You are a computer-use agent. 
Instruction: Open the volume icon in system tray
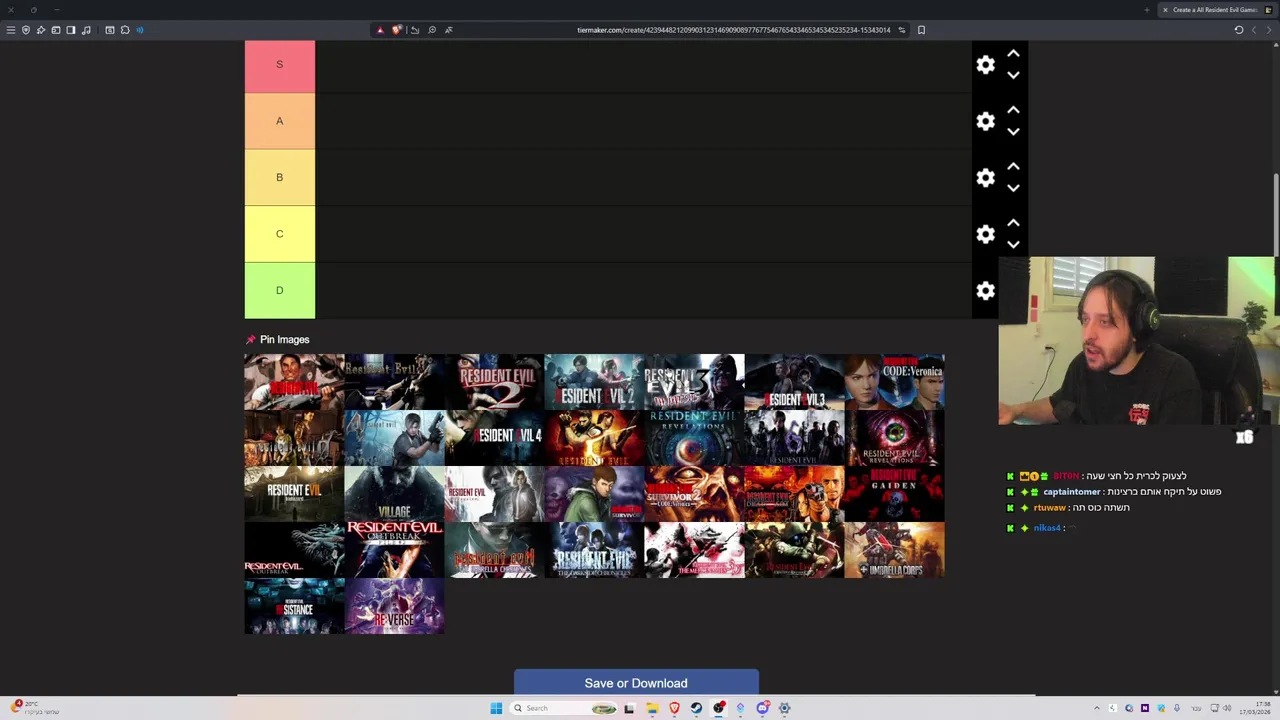pyautogui.click(x=1227, y=708)
